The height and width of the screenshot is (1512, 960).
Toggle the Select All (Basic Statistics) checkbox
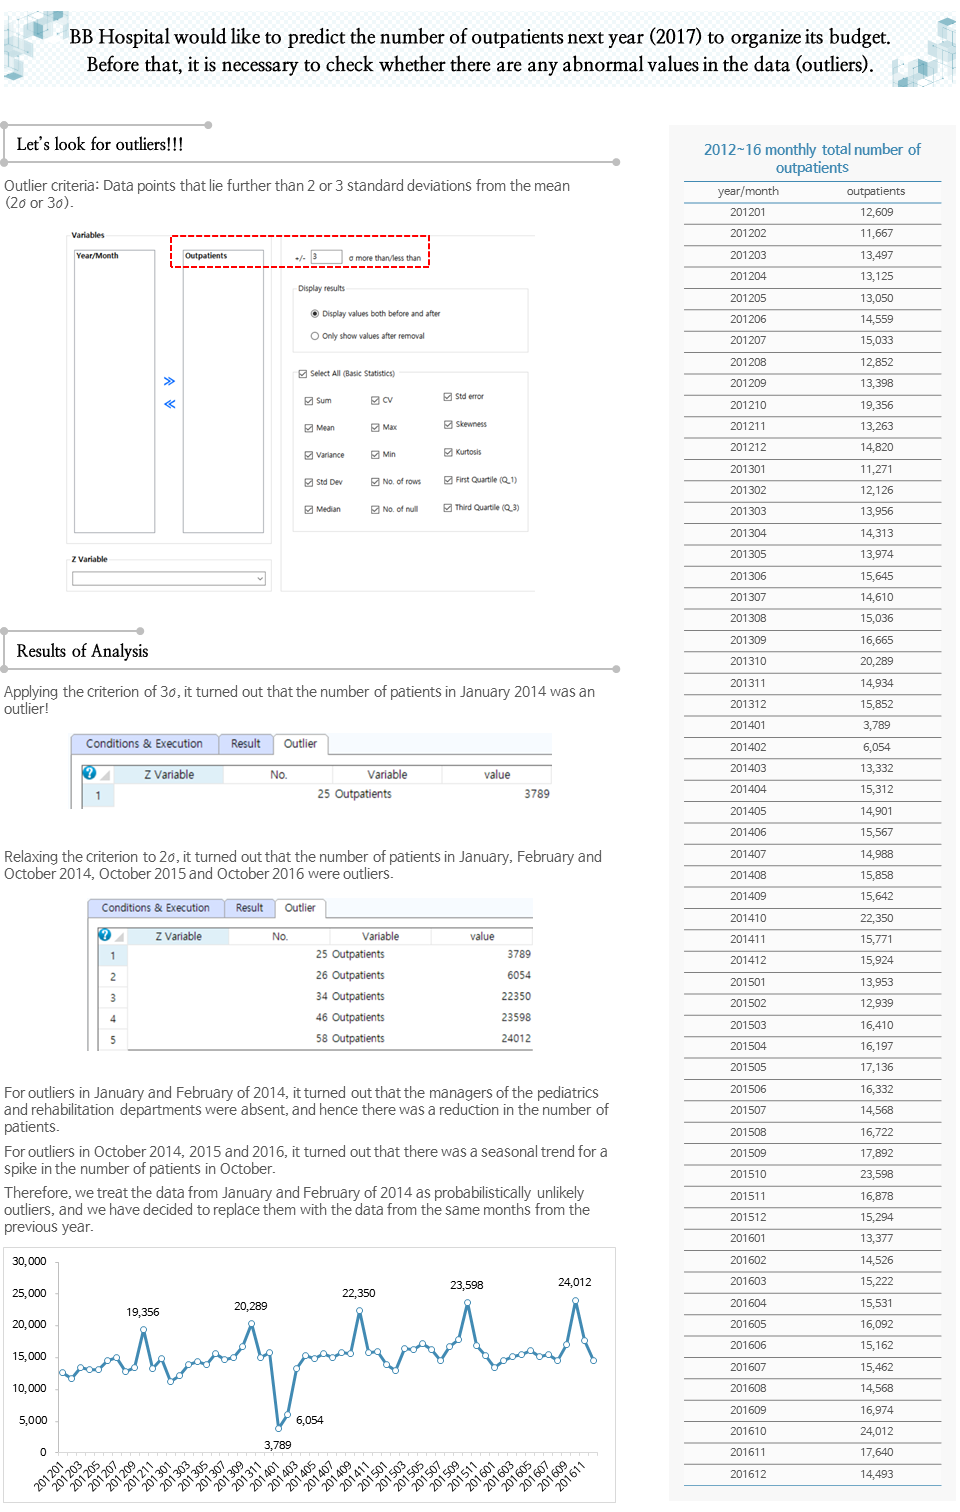pyautogui.click(x=303, y=374)
